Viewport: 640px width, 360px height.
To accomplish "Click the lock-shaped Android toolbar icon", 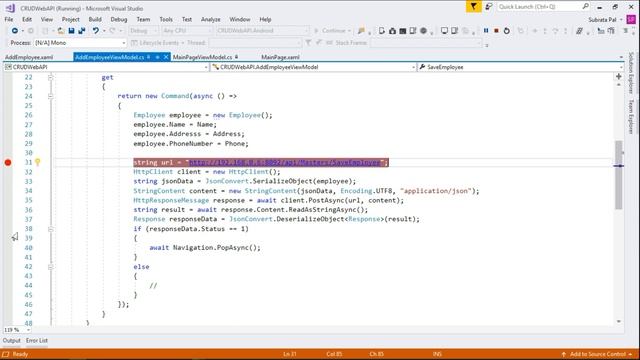I will 392,31.
